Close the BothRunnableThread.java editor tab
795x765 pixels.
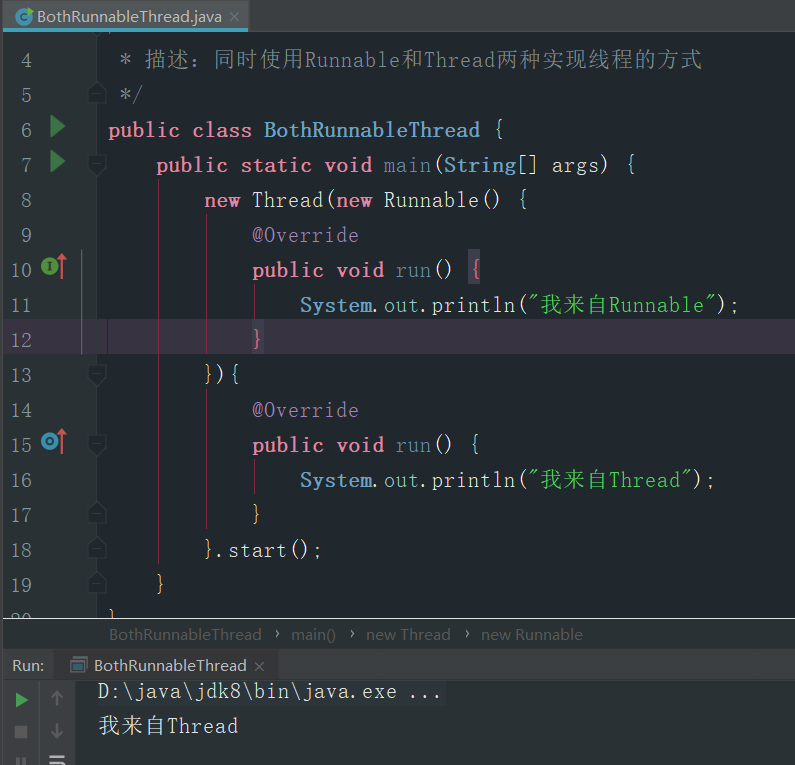coord(234,17)
